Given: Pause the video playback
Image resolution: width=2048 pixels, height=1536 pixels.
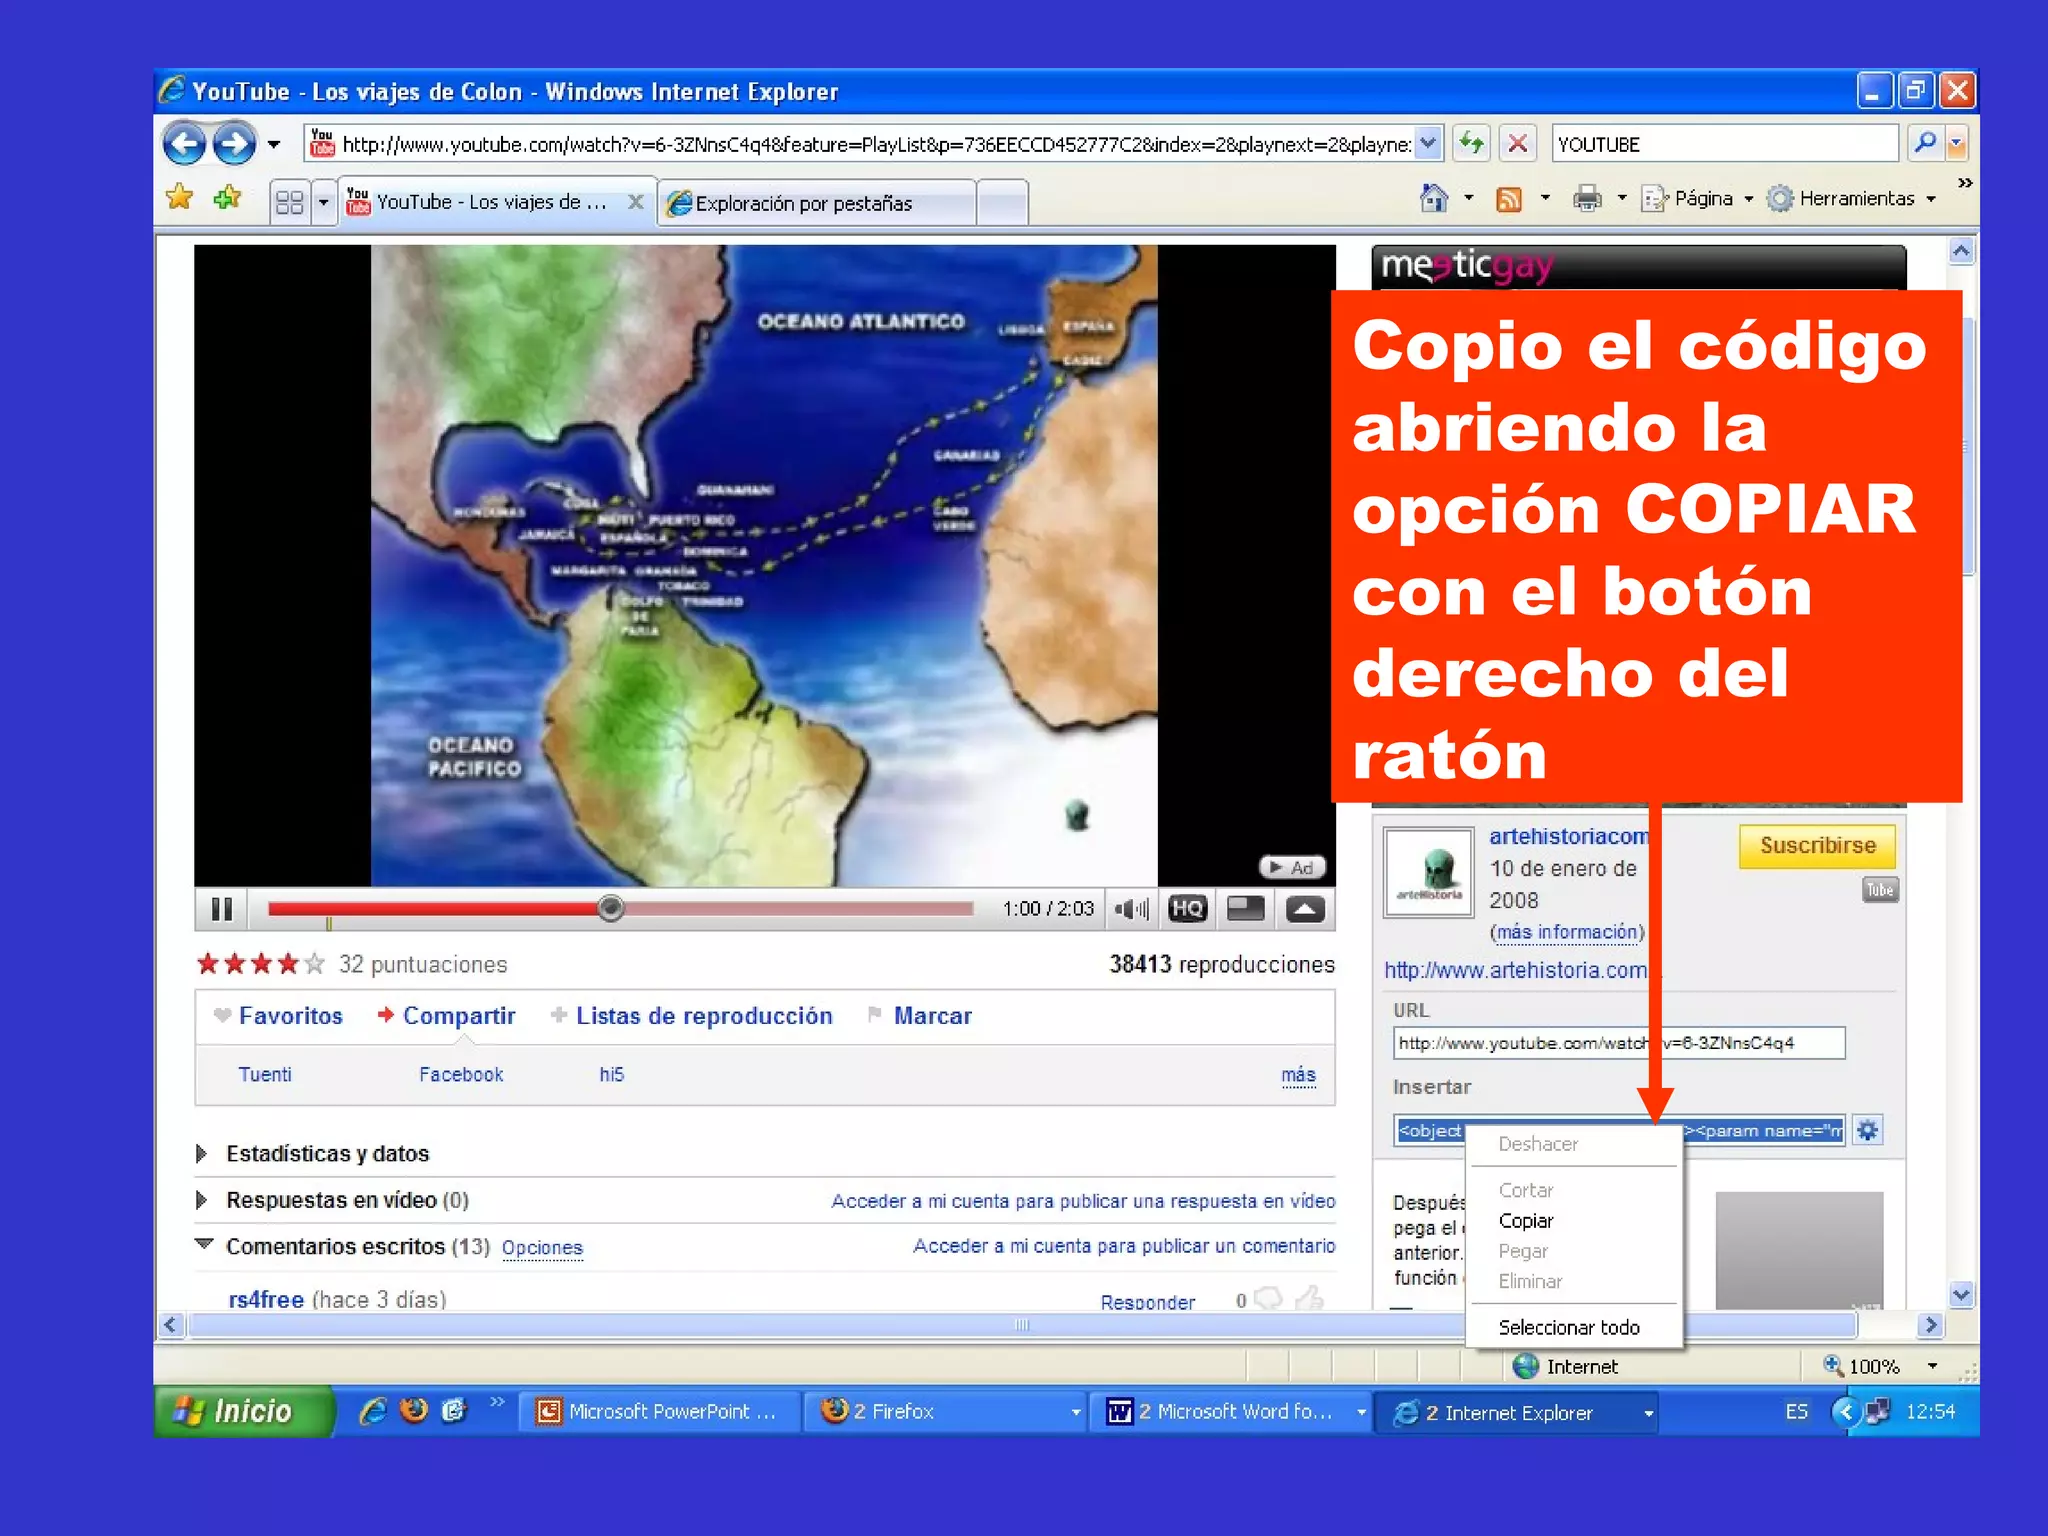Looking at the screenshot, I should [221, 909].
